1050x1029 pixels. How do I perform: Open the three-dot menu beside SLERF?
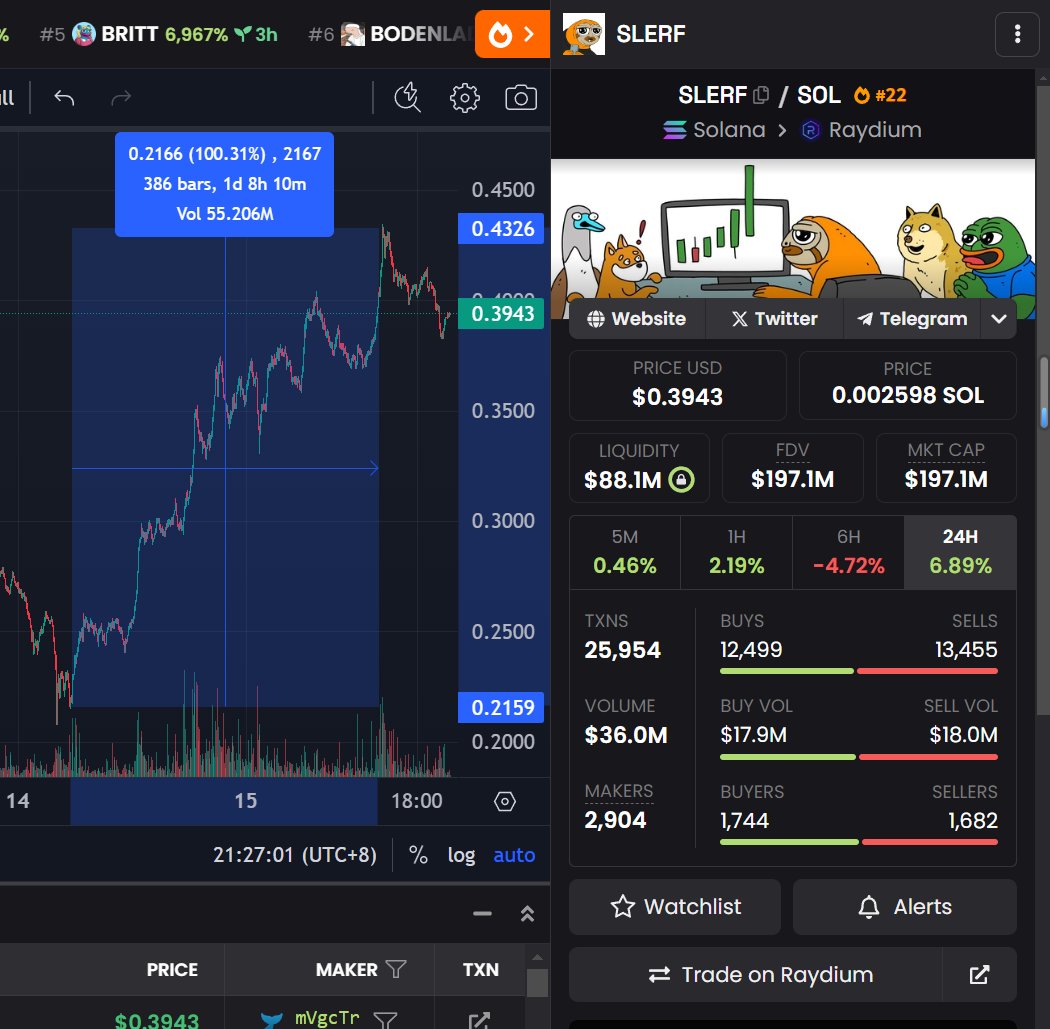(x=1017, y=34)
